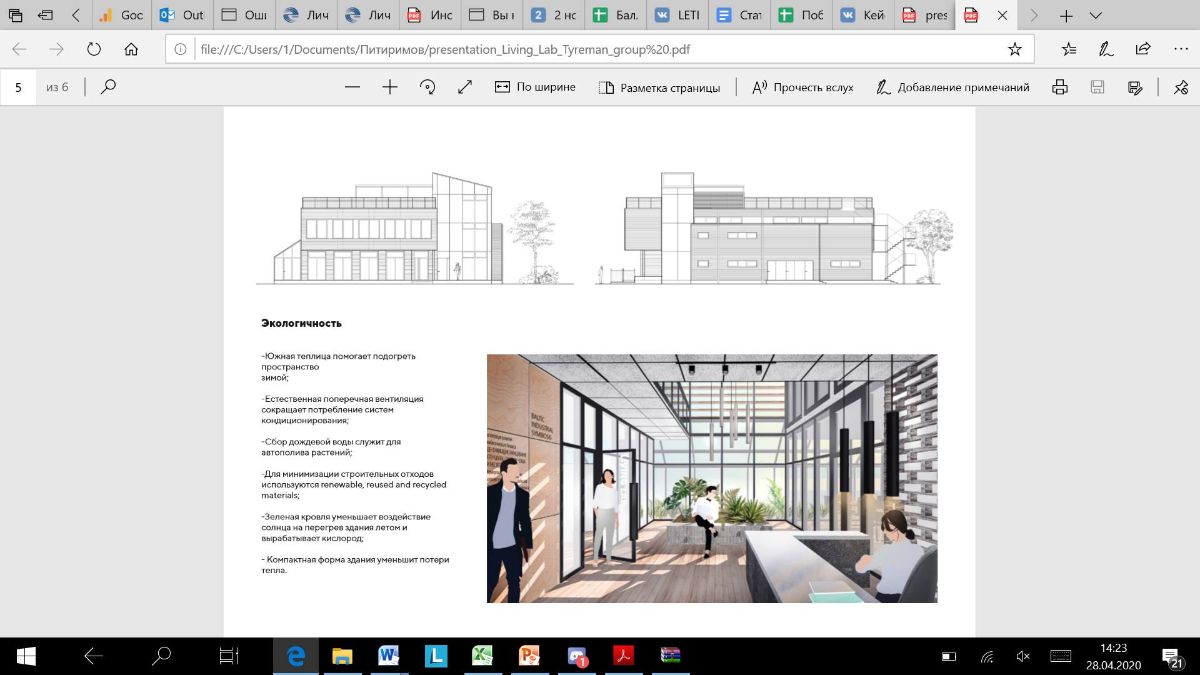Open the Favorites hub list
Image resolution: width=1200 pixels, height=675 pixels.
(1069, 49)
